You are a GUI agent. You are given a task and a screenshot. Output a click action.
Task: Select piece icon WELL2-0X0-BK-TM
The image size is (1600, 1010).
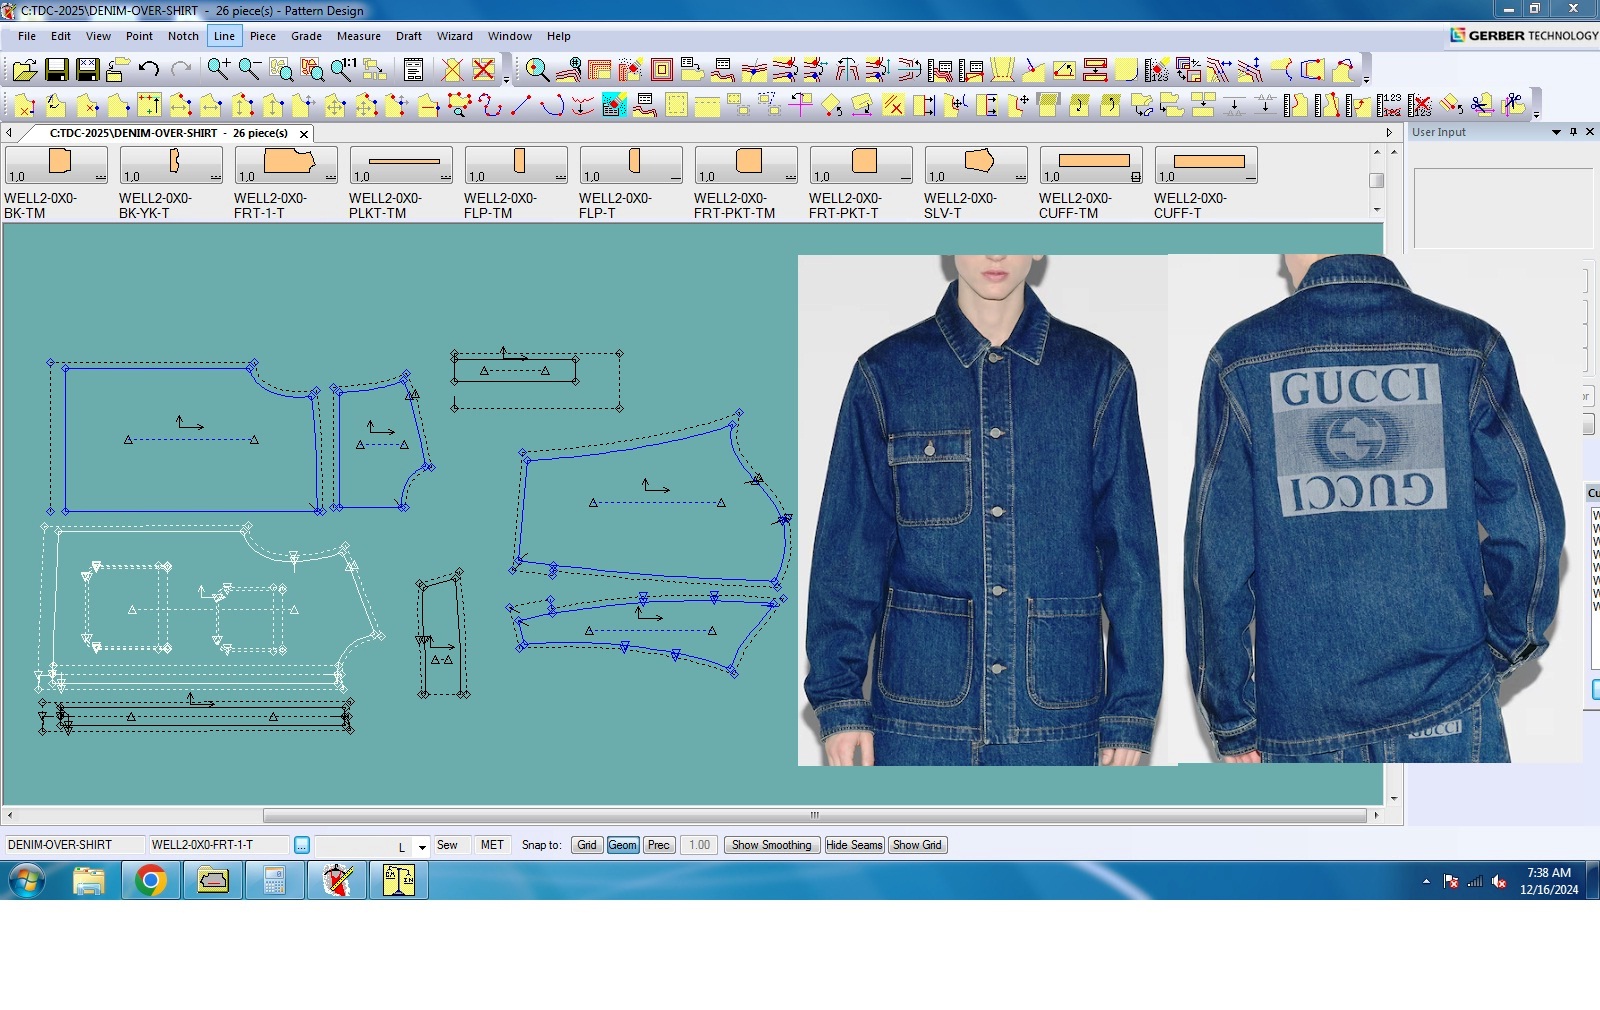56,165
